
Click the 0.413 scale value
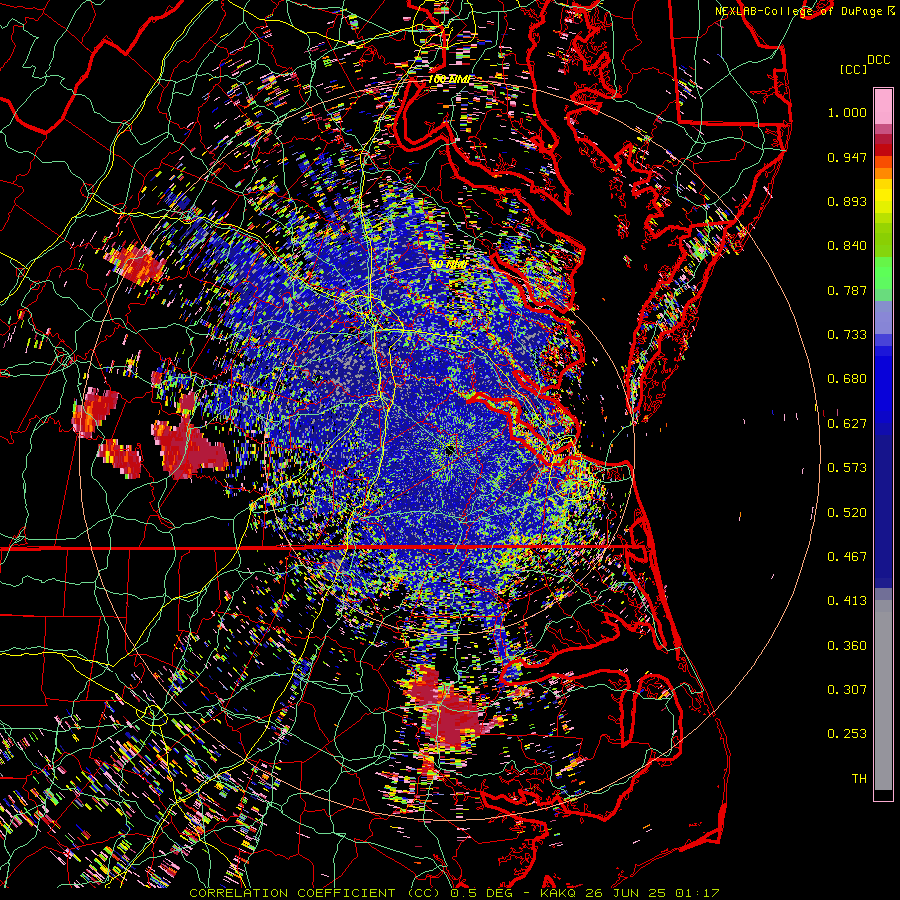tap(847, 601)
